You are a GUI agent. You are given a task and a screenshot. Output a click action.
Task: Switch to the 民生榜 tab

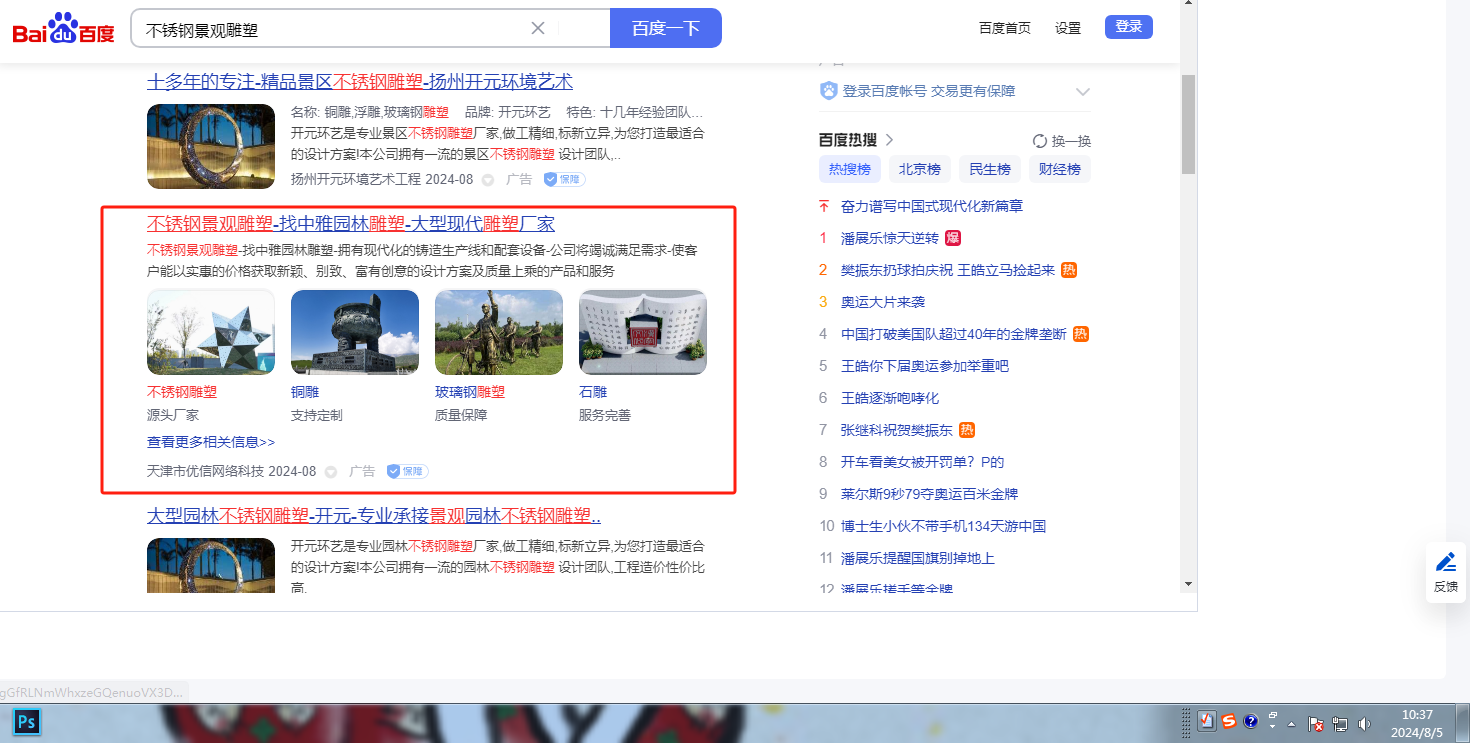point(990,169)
